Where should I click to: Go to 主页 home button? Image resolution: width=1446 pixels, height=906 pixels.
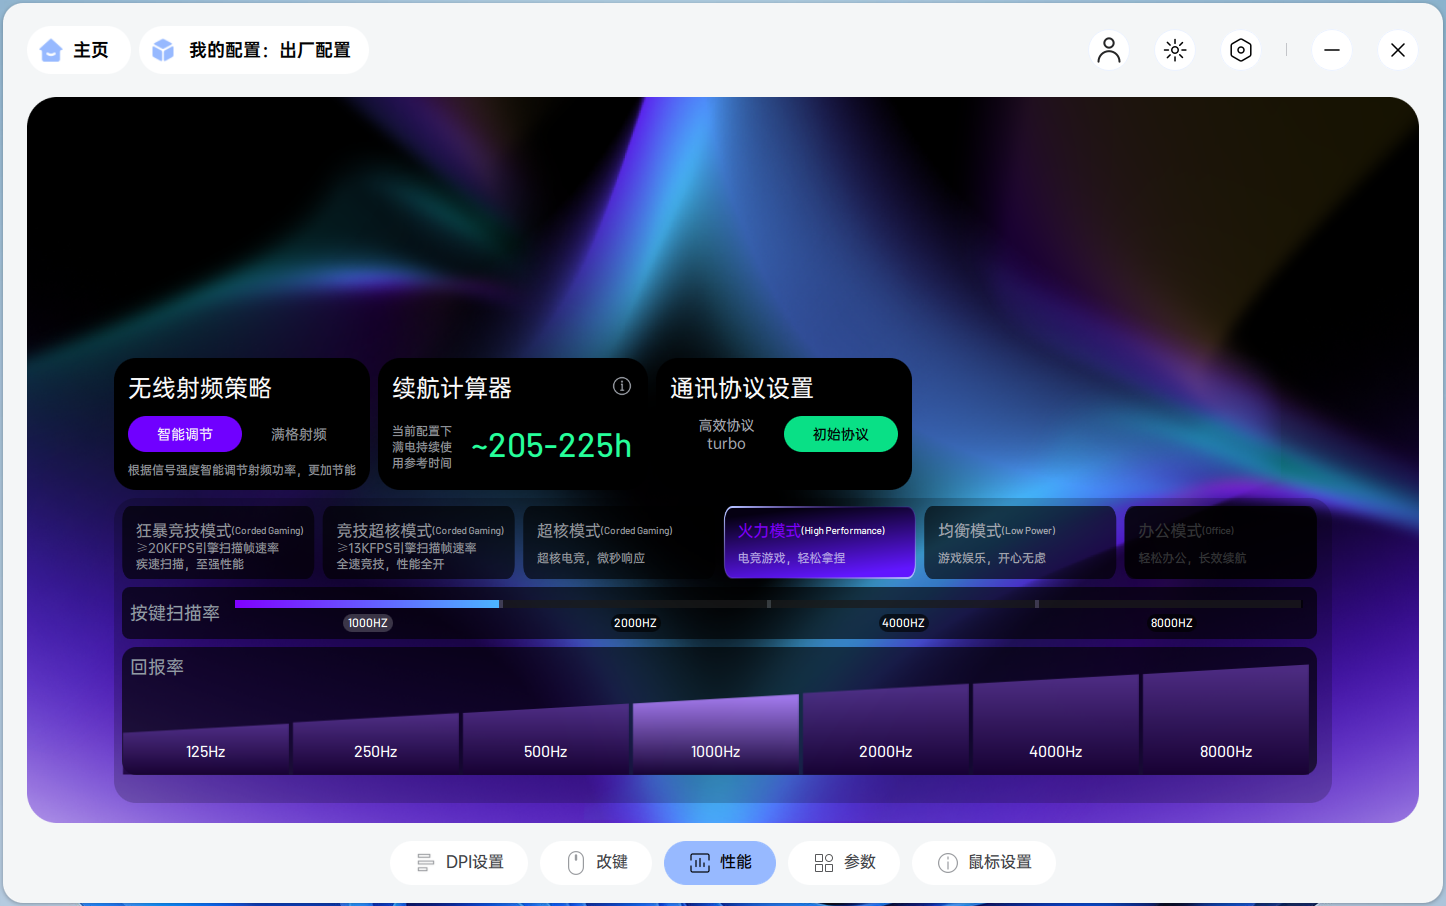click(78, 50)
